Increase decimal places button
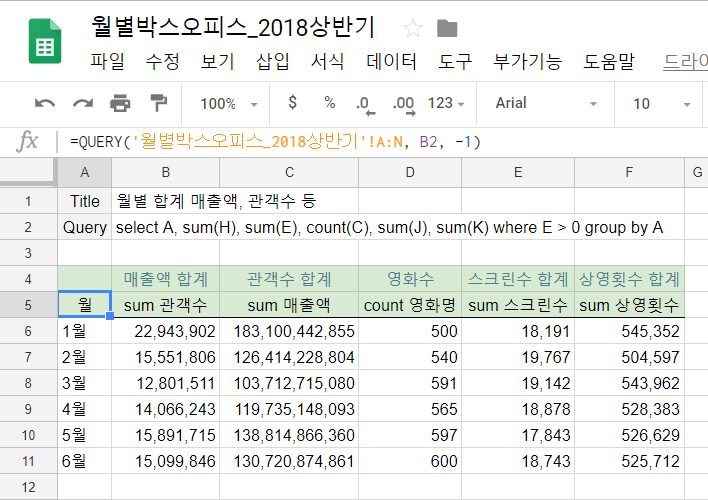708x500 pixels. click(403, 103)
